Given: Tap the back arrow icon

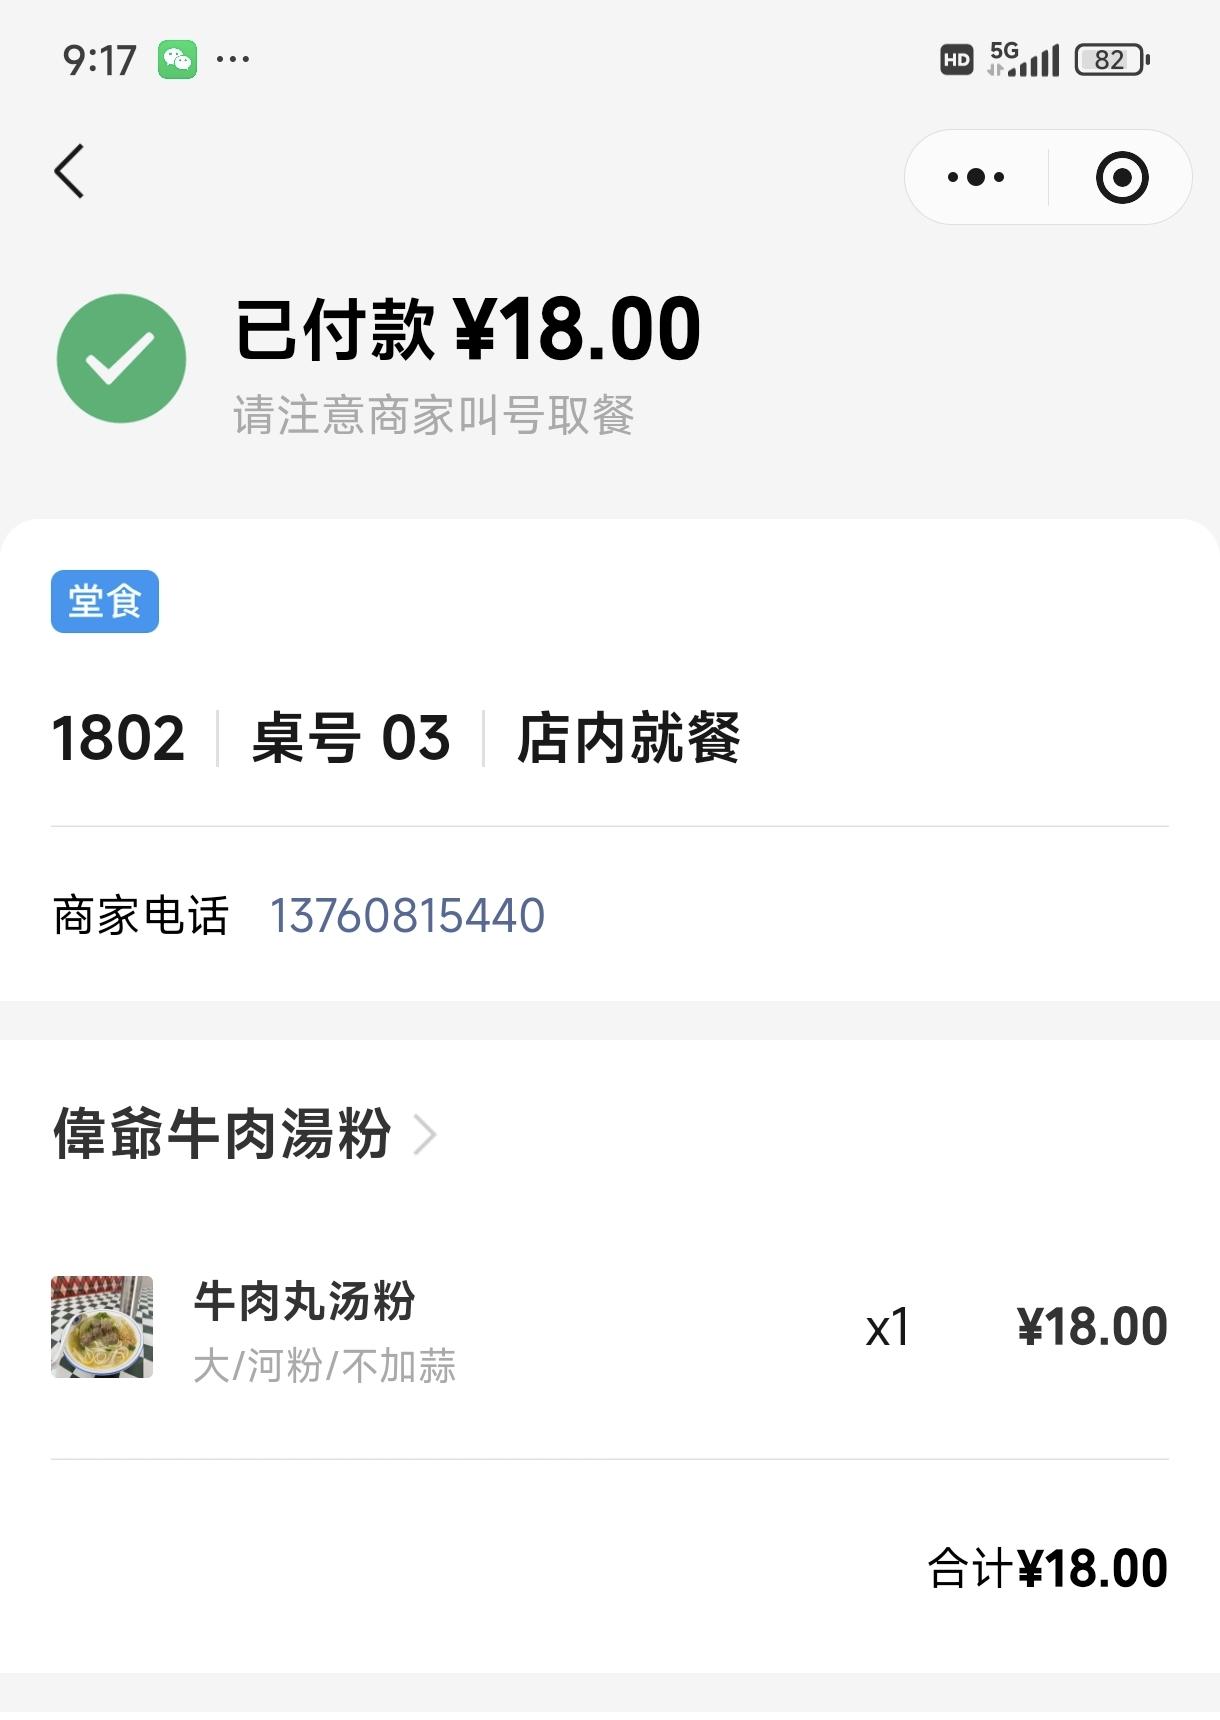Looking at the screenshot, I should tap(69, 172).
